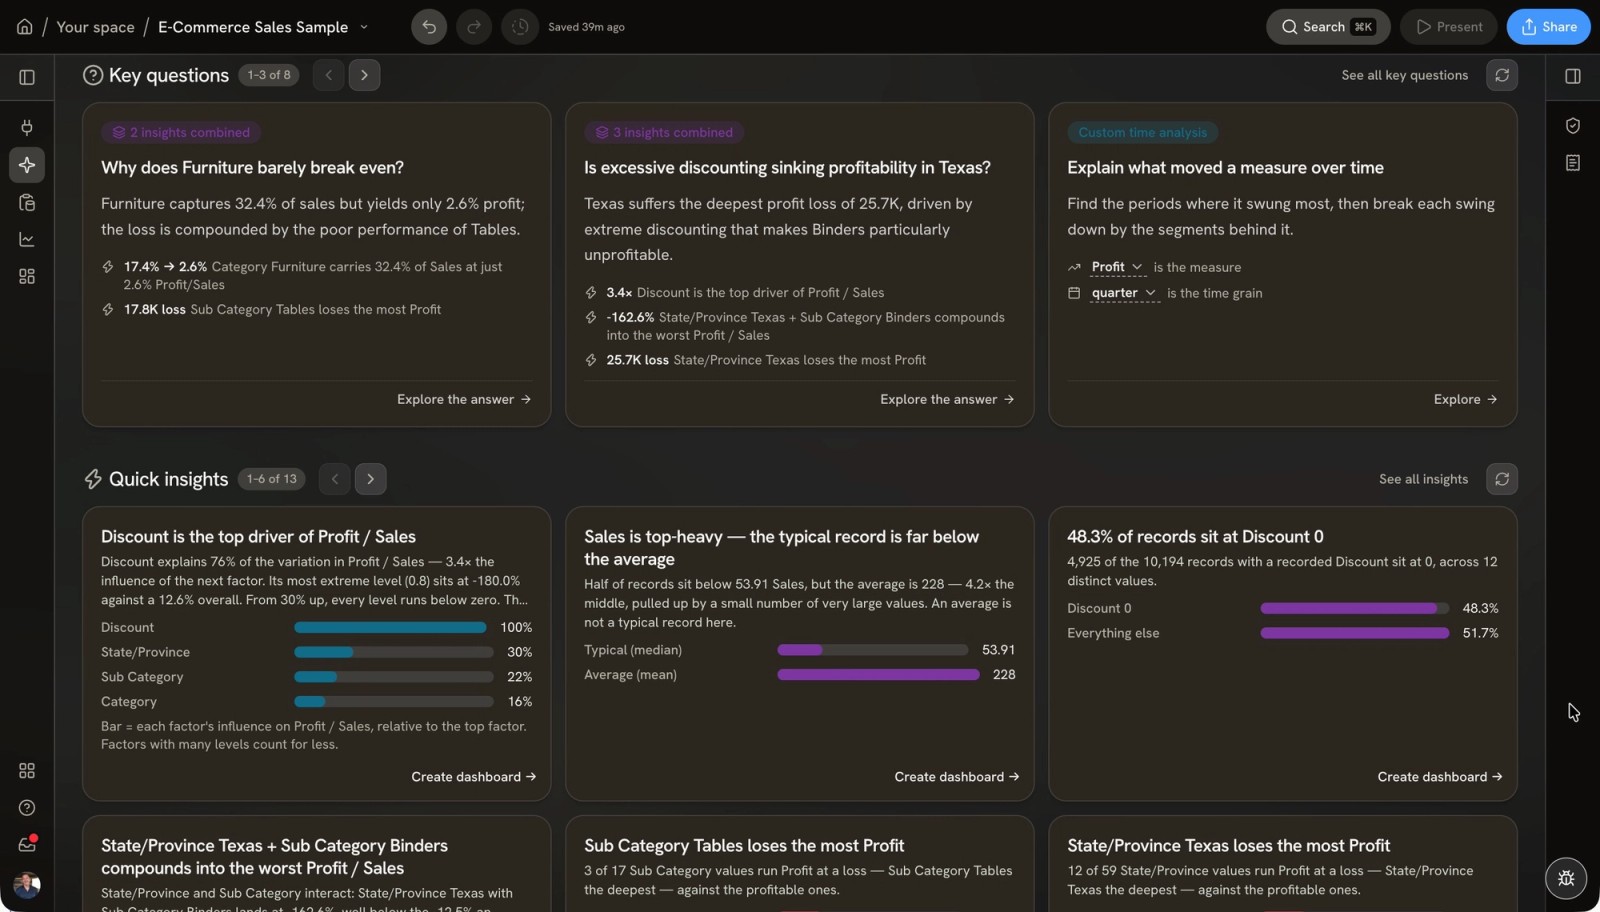1600x912 pixels.
Task: Open the help question mark icon
Action: [x=27, y=808]
